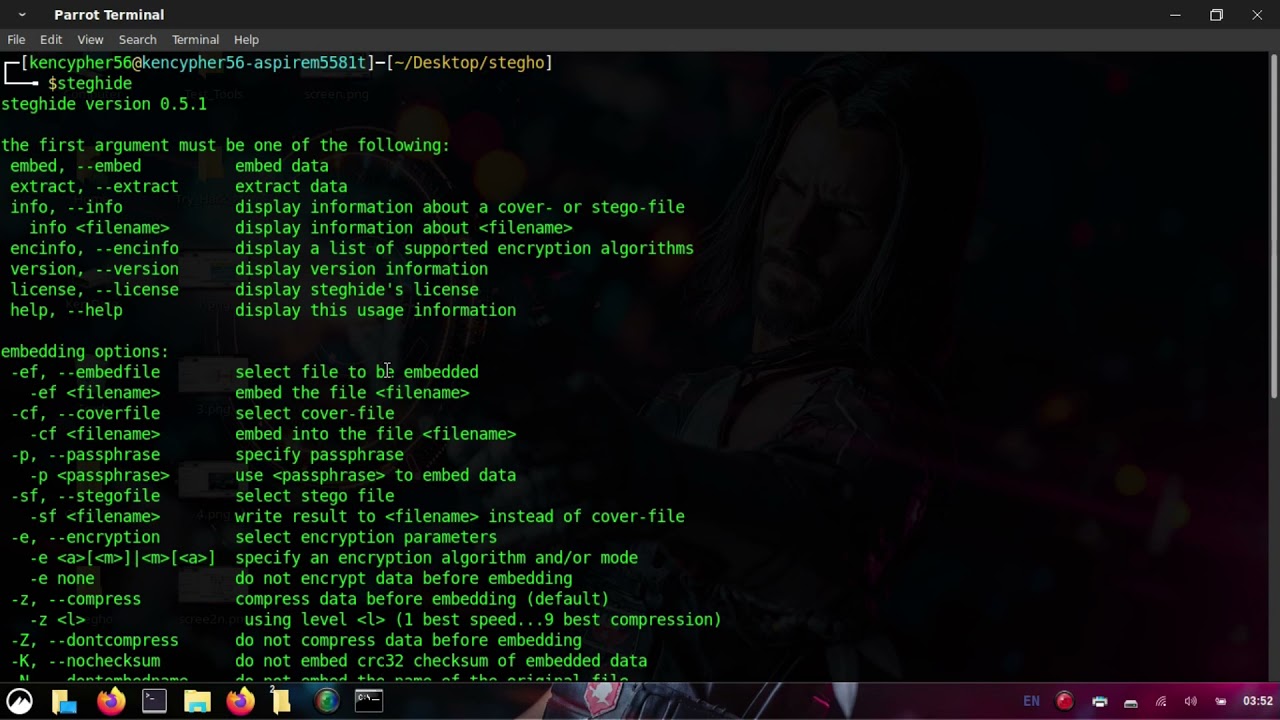Click the '-ef, --embedfile' option text

pos(85,372)
